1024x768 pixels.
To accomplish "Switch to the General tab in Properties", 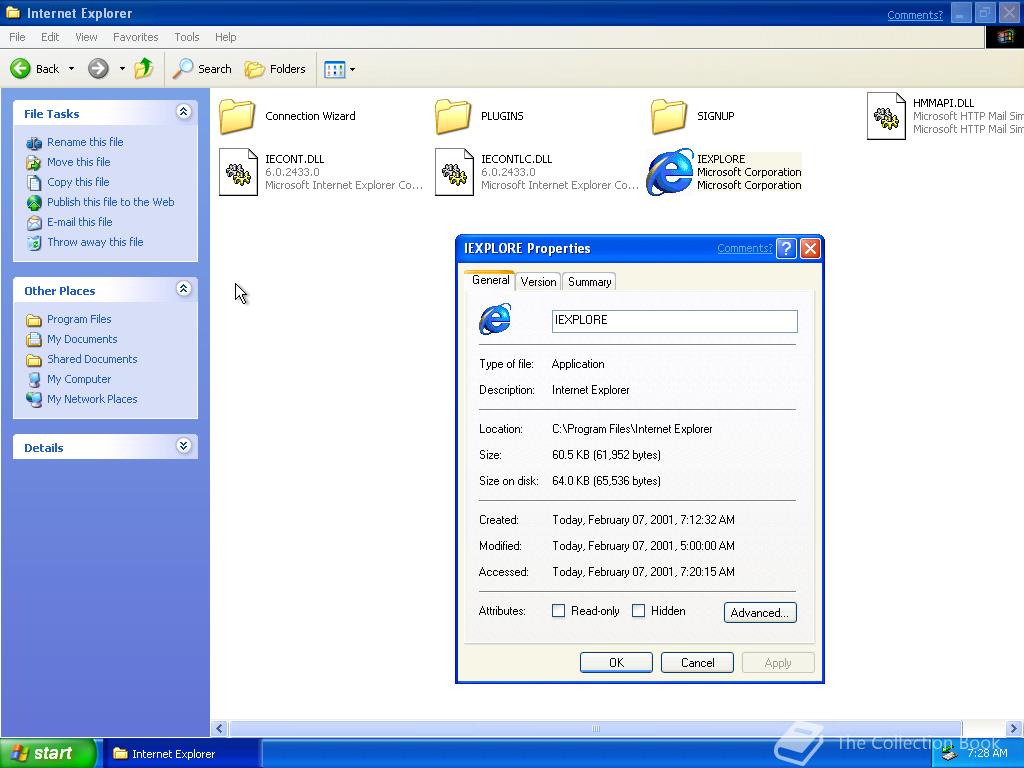I will (490, 280).
